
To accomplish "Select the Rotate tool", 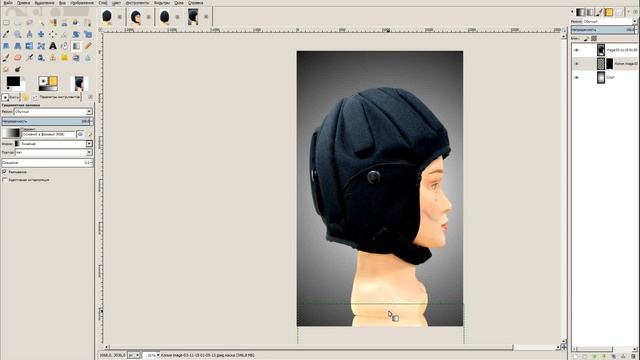I will (76, 34).
